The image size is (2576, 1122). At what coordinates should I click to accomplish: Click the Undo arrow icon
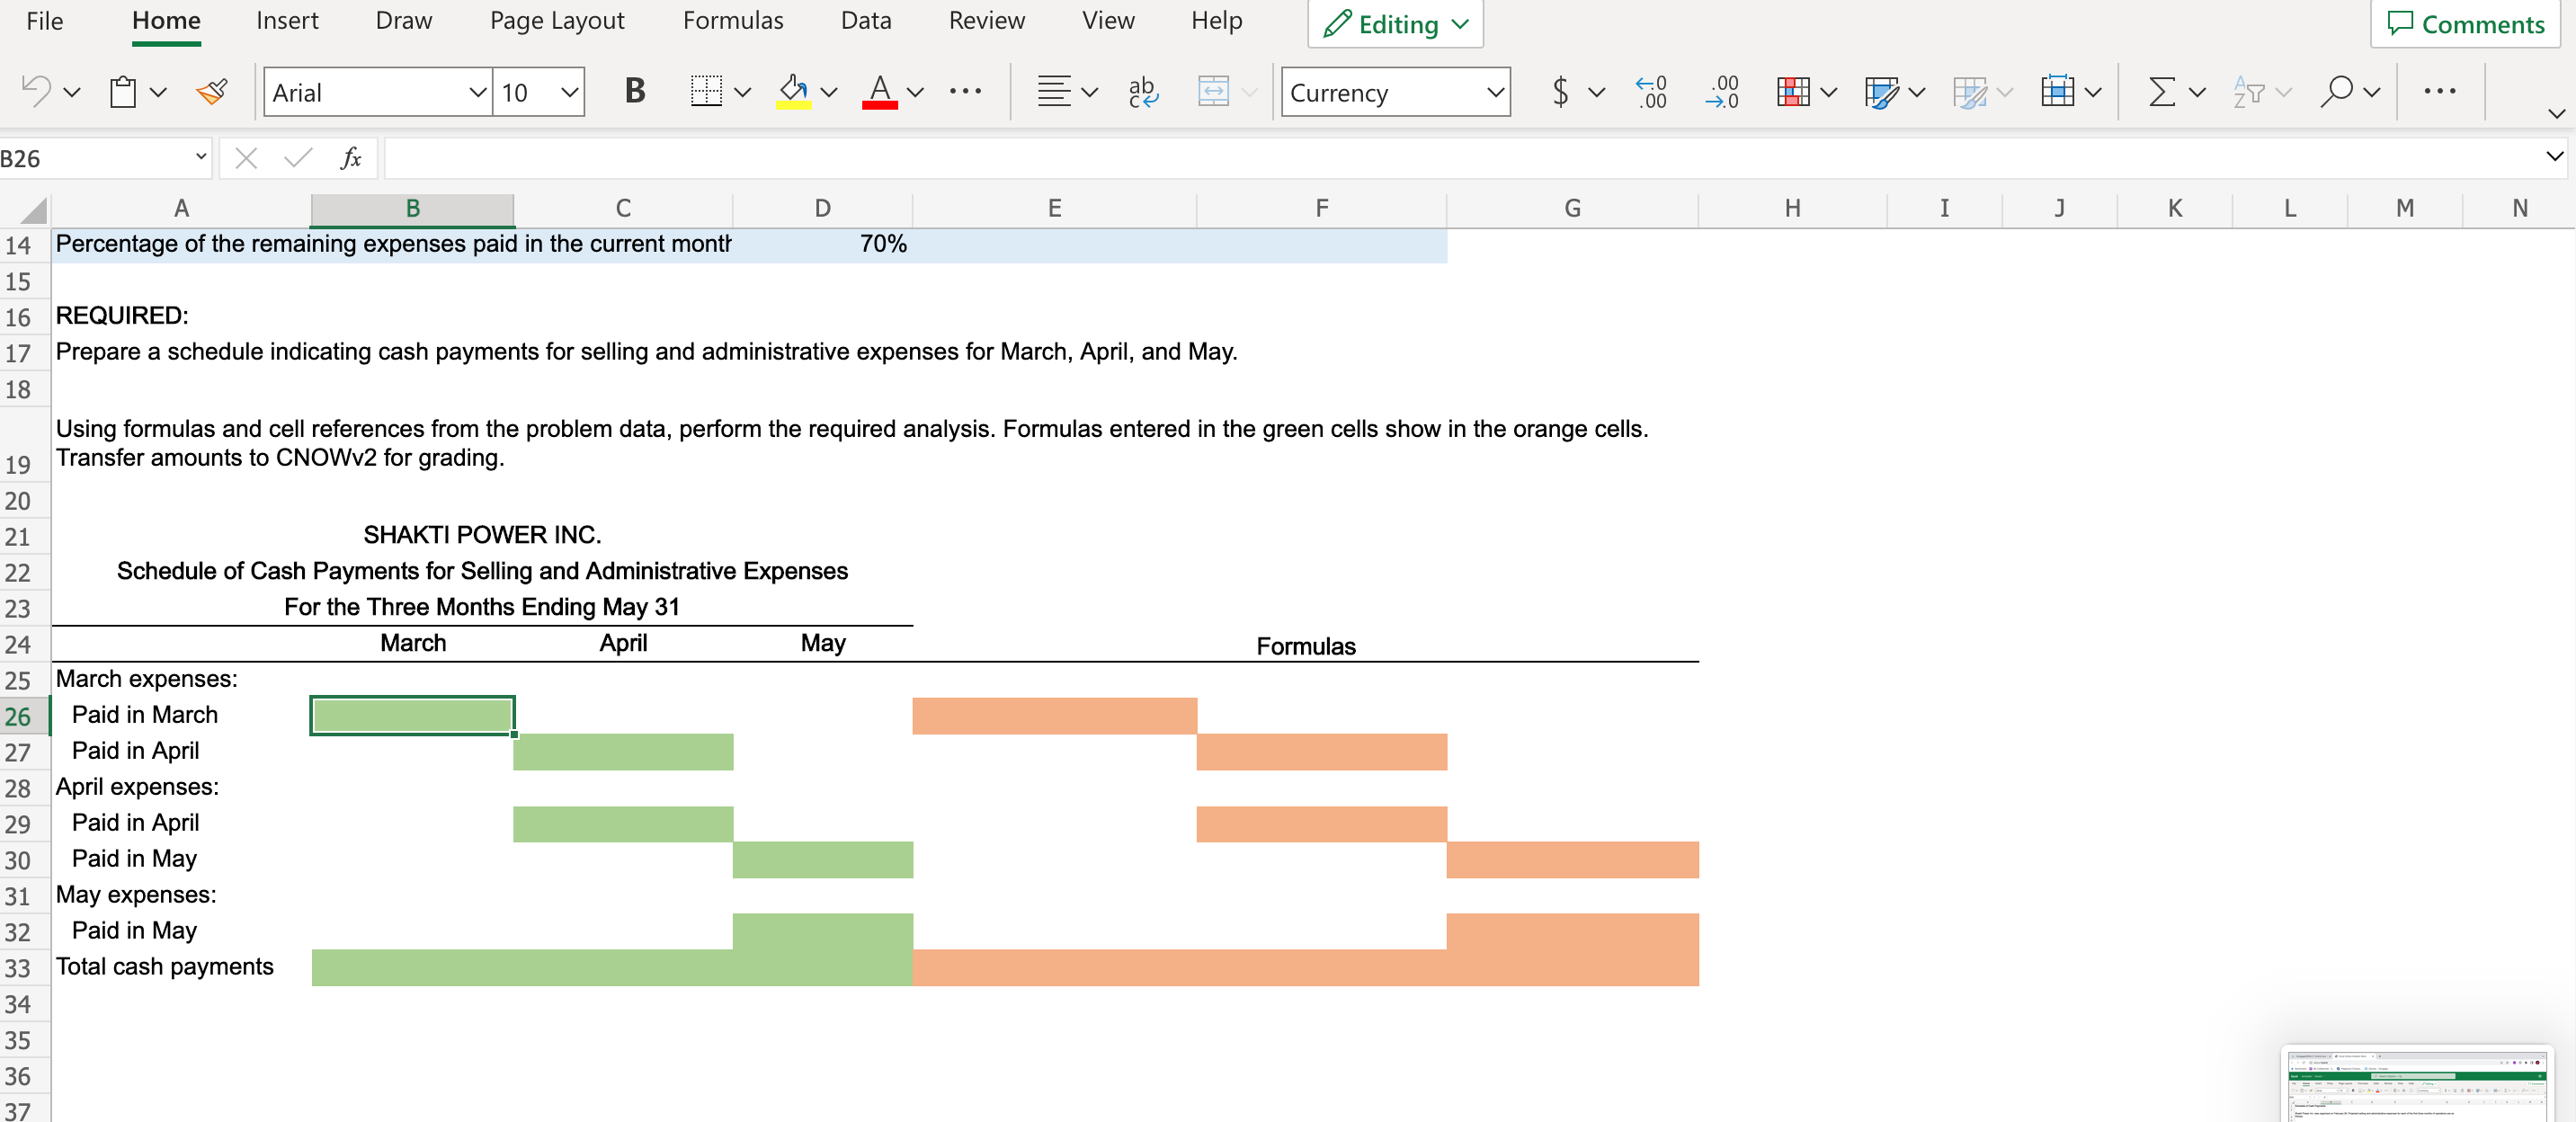point(36,92)
